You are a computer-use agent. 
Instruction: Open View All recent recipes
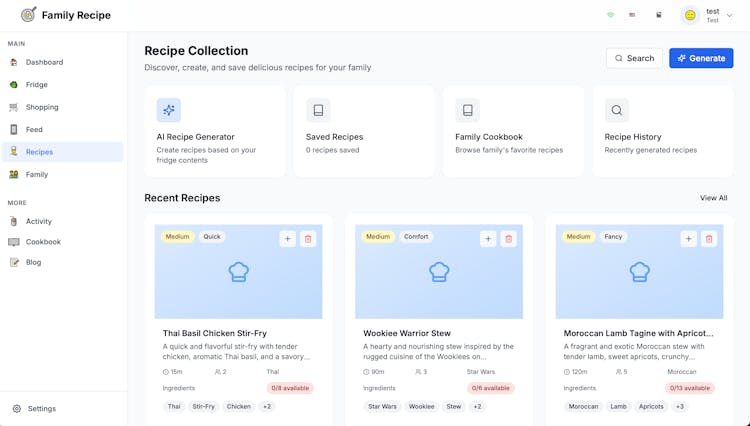pyautogui.click(x=713, y=198)
